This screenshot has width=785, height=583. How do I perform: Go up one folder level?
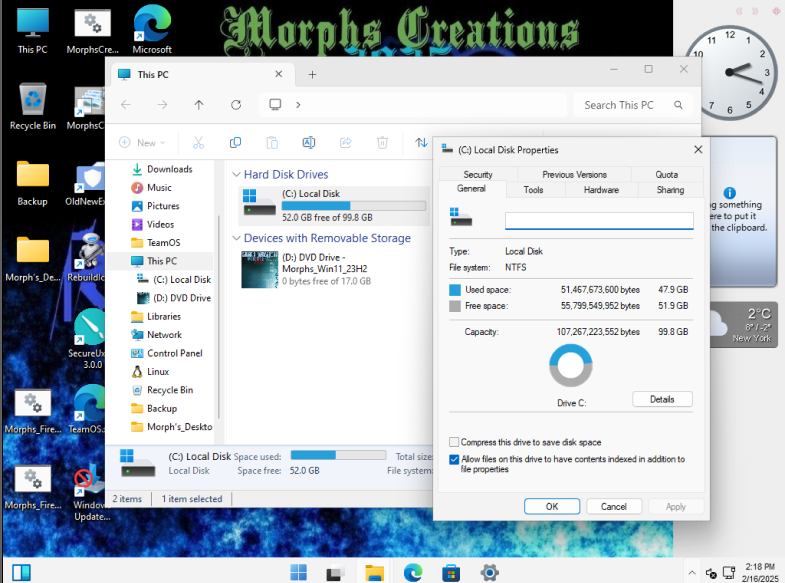point(199,105)
